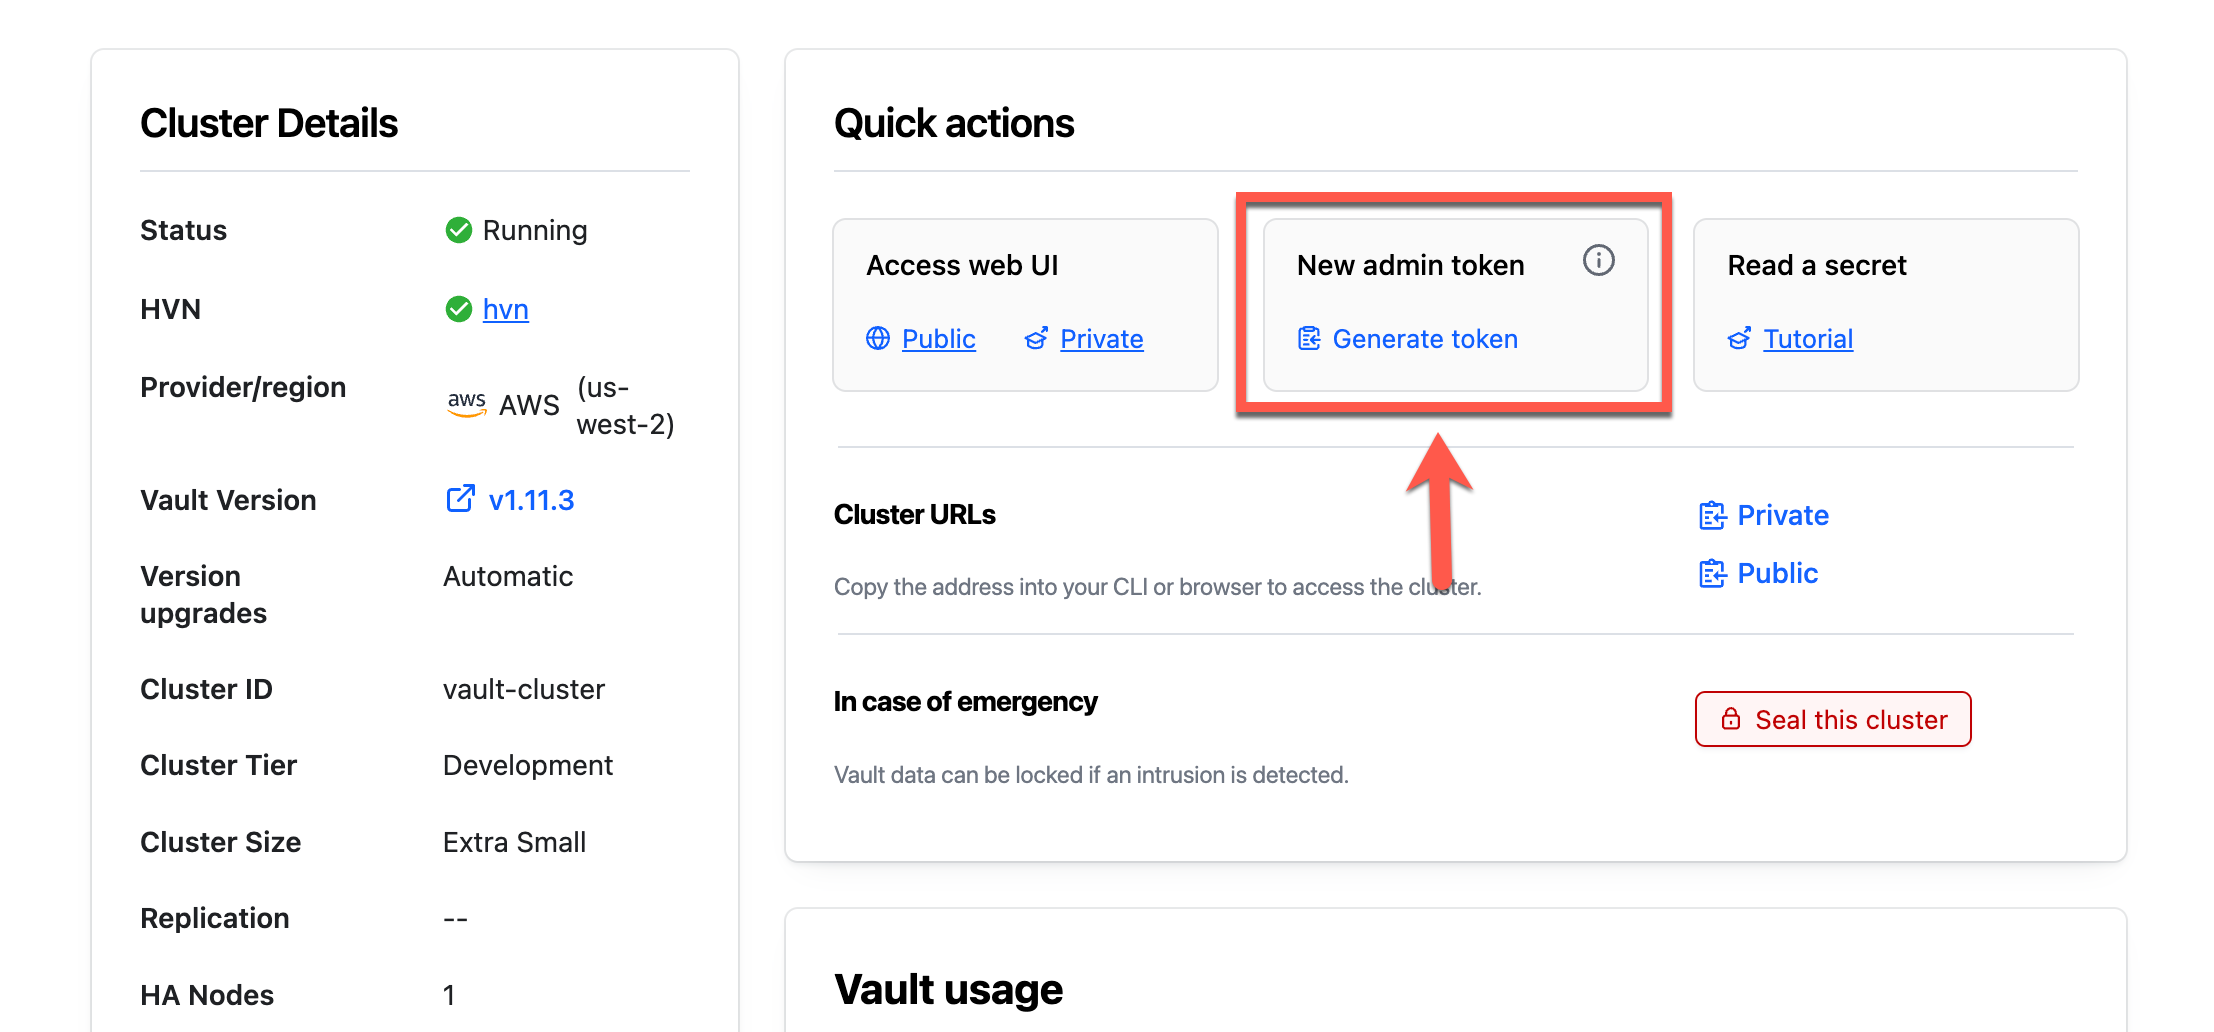Open the info icon on New admin token card
Screen dimensions: 2214x1032
click(1597, 261)
